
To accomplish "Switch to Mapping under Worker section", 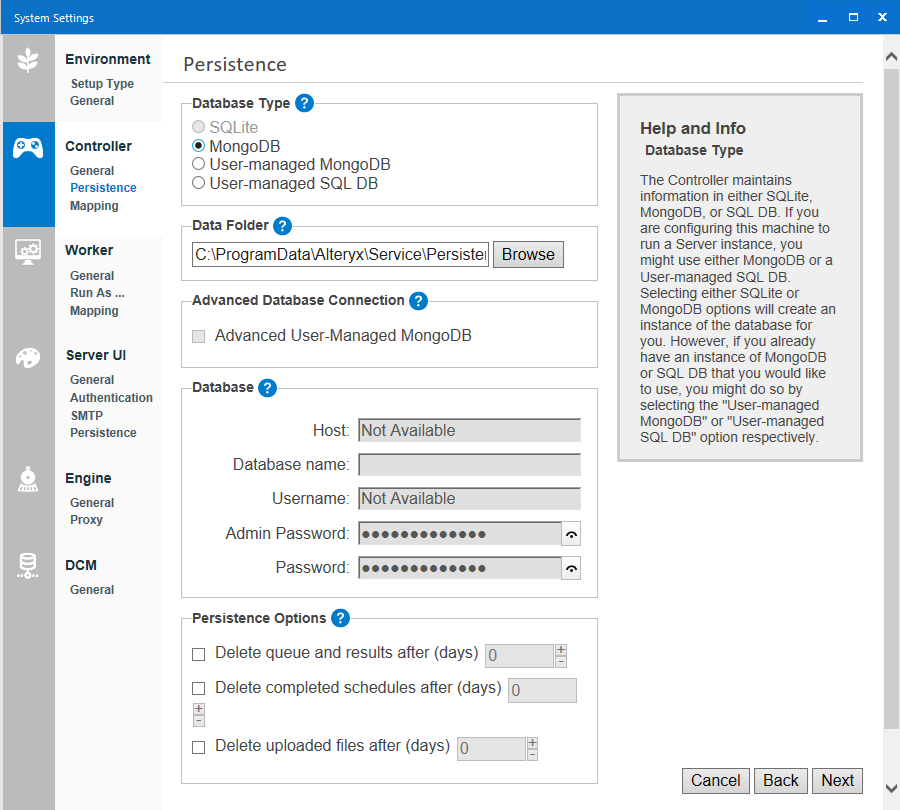I will click(x=93, y=310).
